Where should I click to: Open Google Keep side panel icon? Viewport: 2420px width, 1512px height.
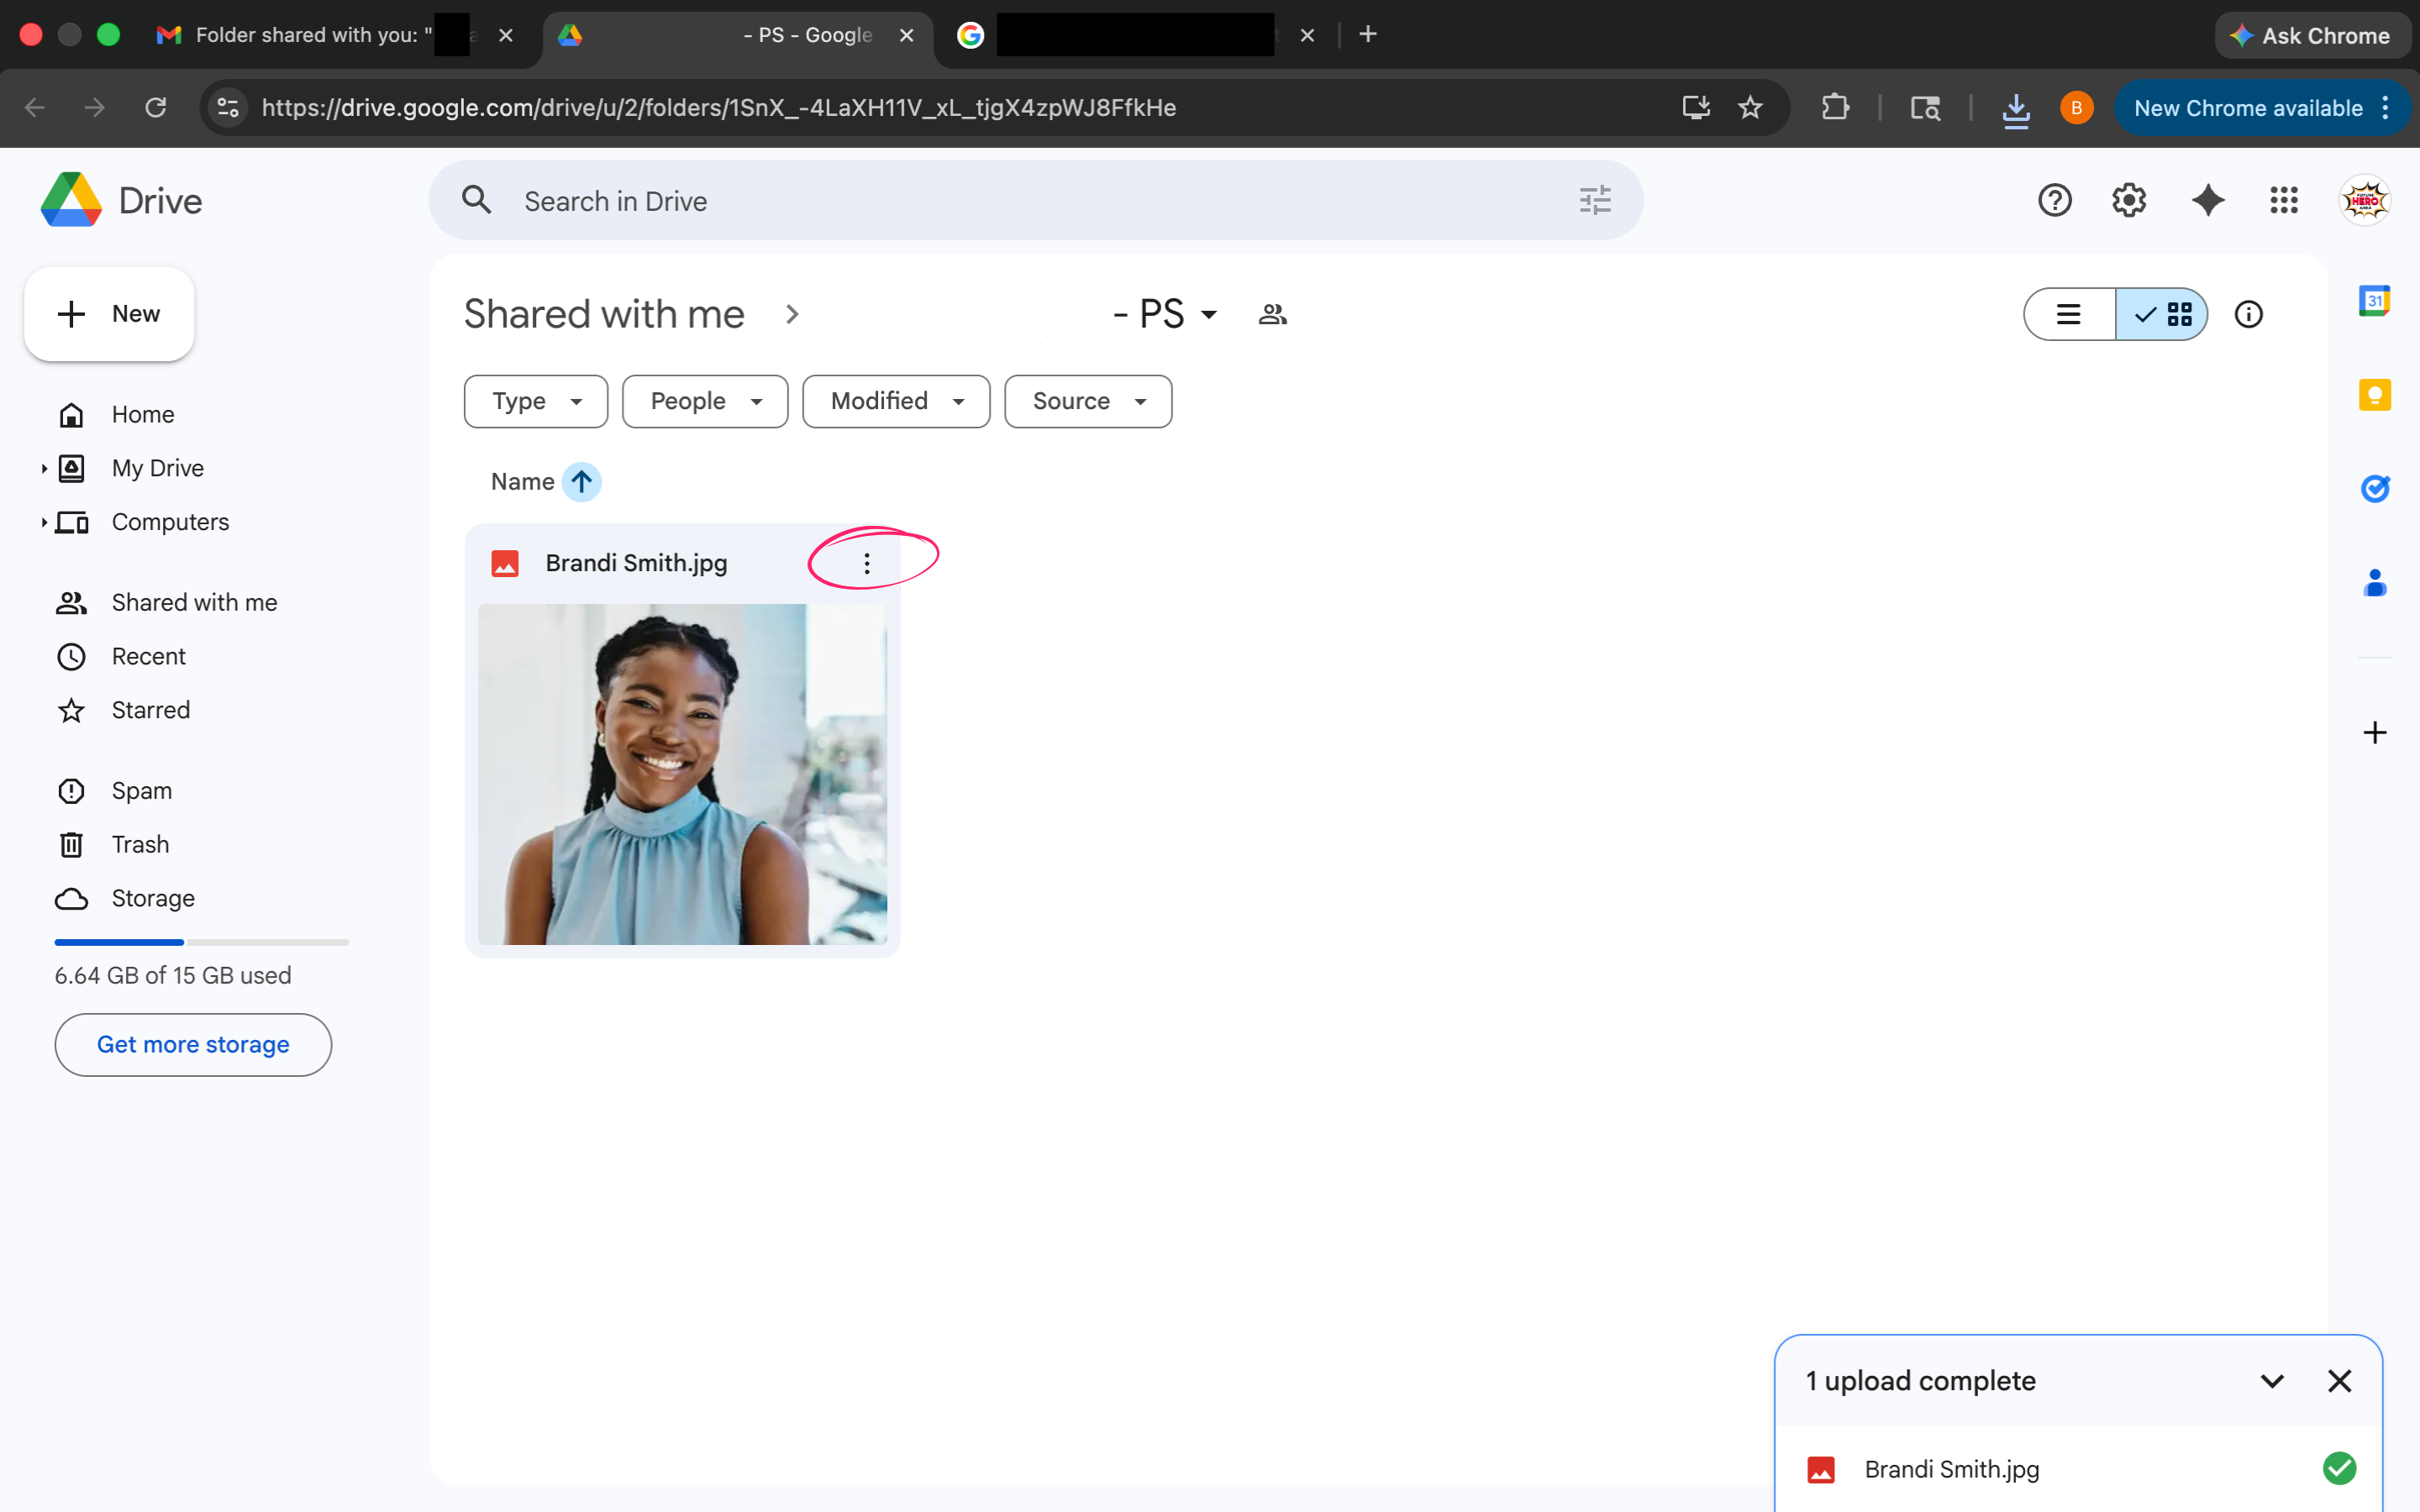2374,395
